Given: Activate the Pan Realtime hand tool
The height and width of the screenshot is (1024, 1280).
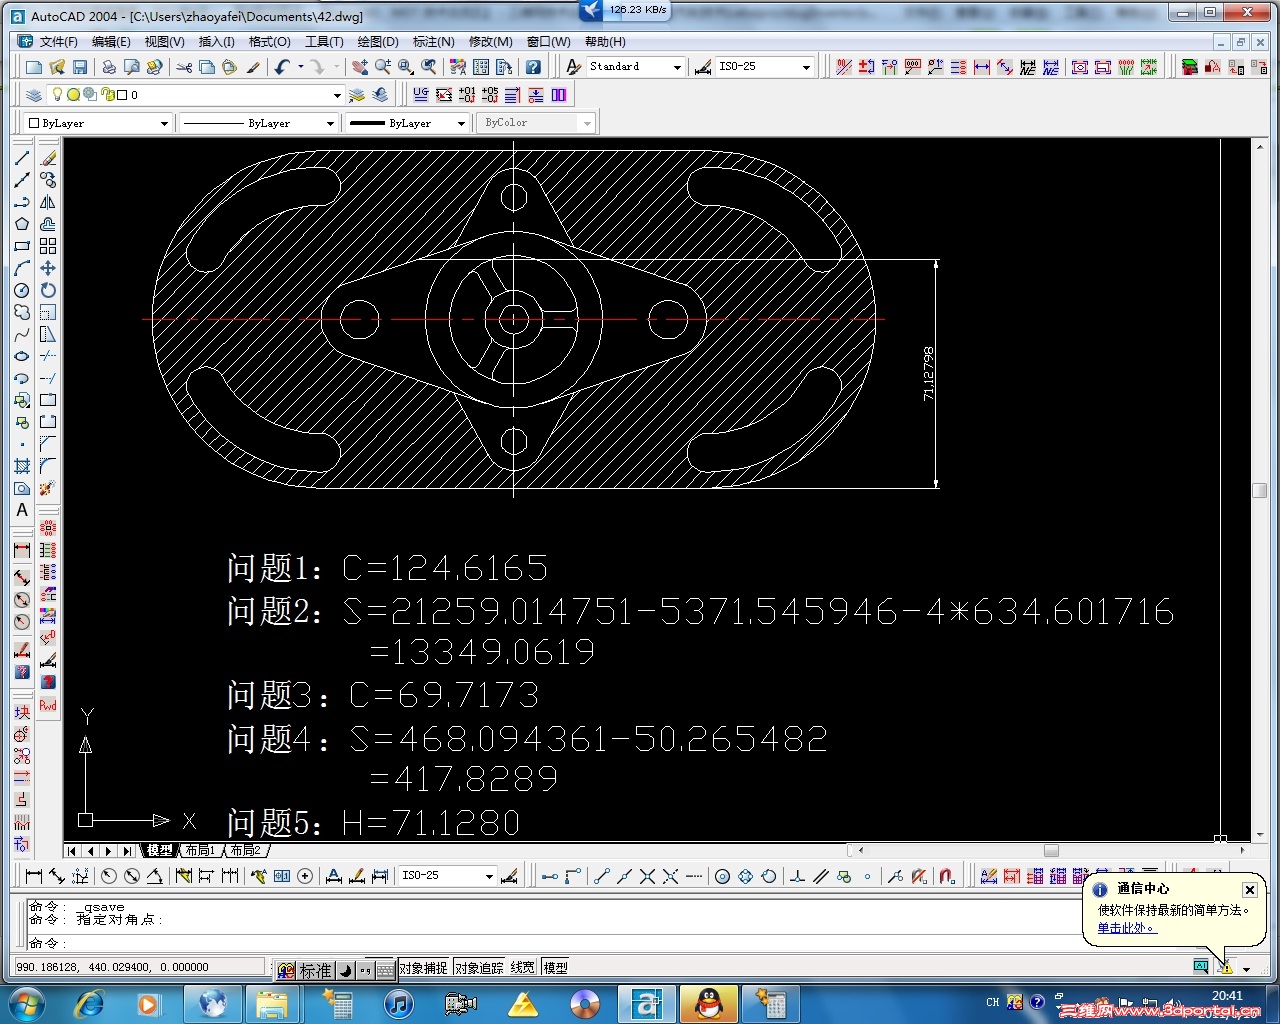Looking at the screenshot, I should pos(360,67).
